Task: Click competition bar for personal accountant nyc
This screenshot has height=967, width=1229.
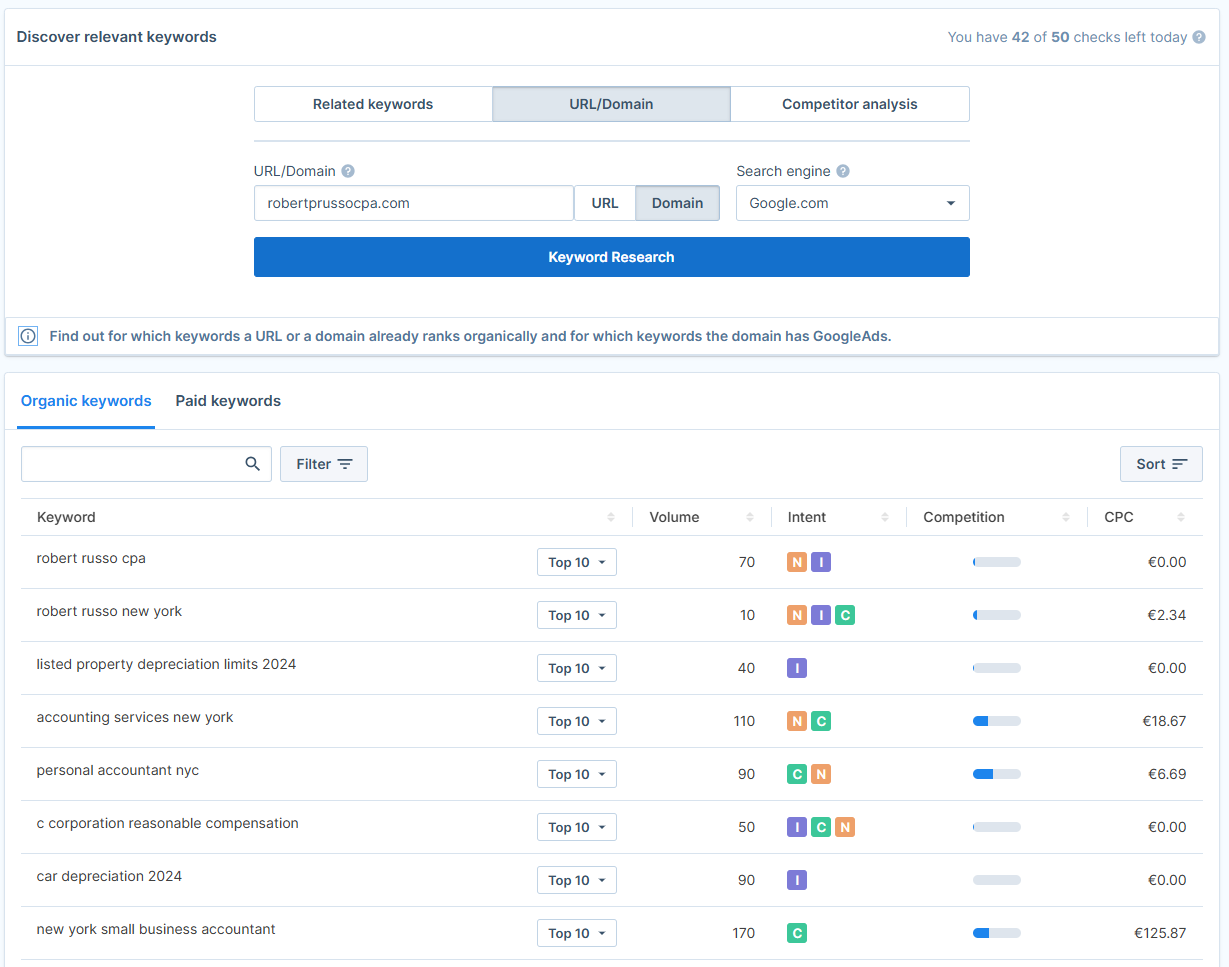Action: [x=997, y=774]
